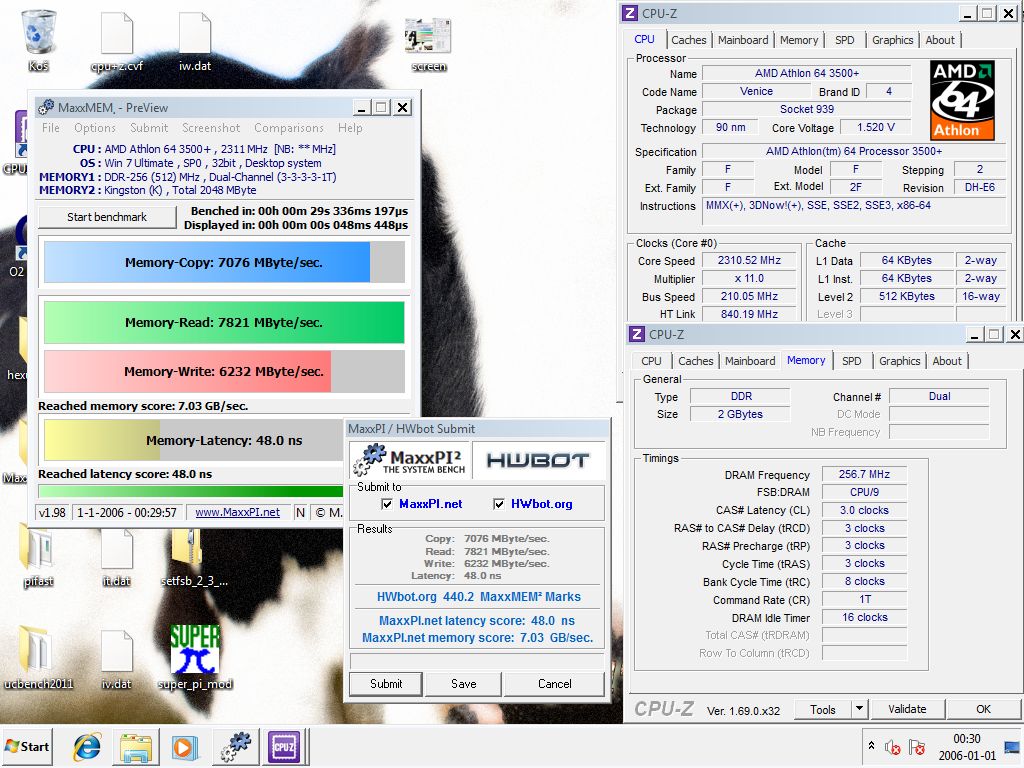Open MaxxMEM Help menu
This screenshot has height=768, width=1024.
[350, 128]
